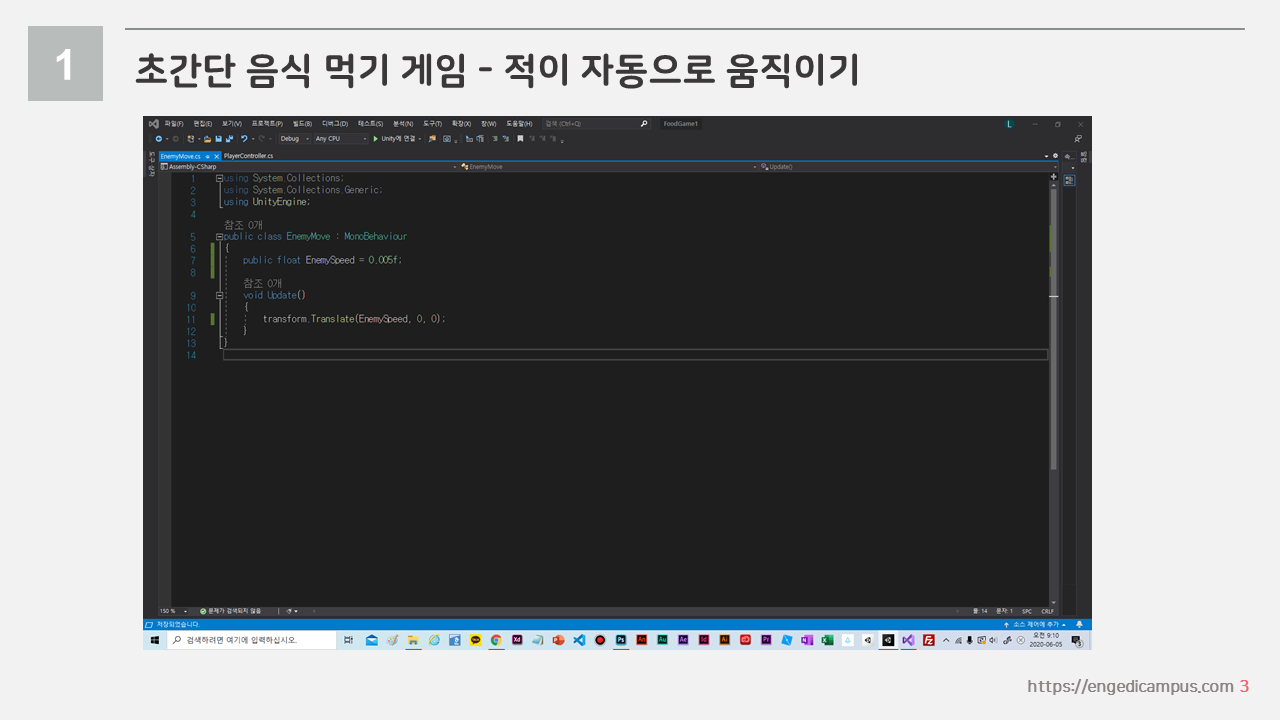This screenshot has height=720, width=1280.
Task: Open the 150 % zoom level dropdown
Action: pos(174,610)
